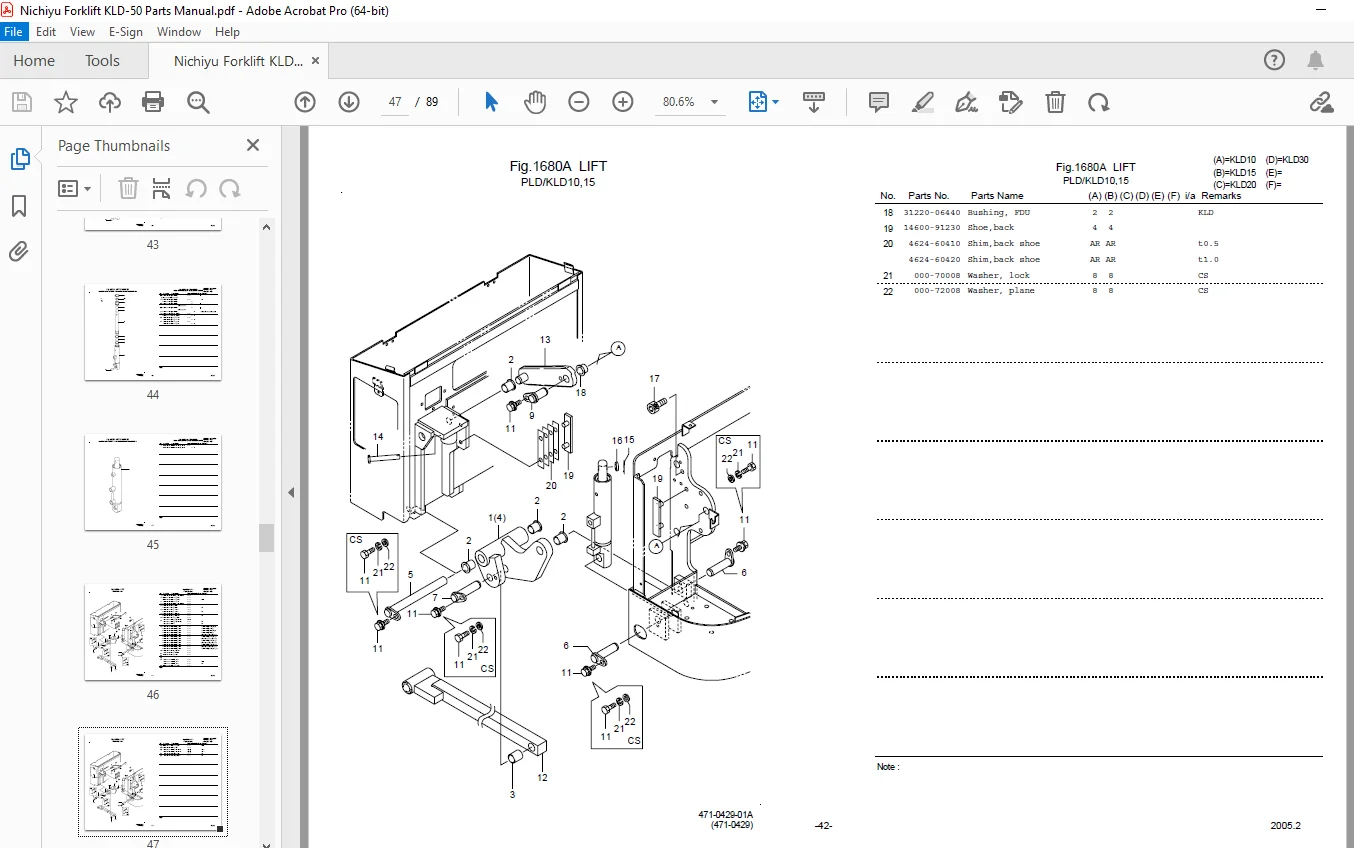Rotate the page clockwise icon
Image resolution: width=1354 pixels, height=848 pixels.
pos(1099,102)
